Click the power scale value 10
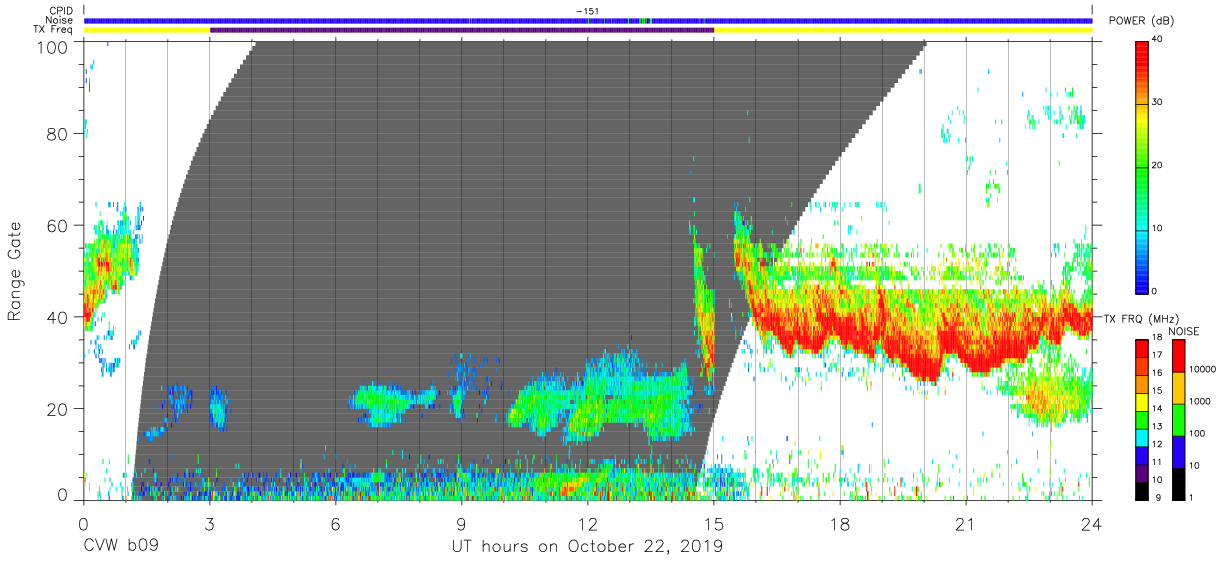Viewport: 1228px width, 567px height. click(x=1157, y=229)
